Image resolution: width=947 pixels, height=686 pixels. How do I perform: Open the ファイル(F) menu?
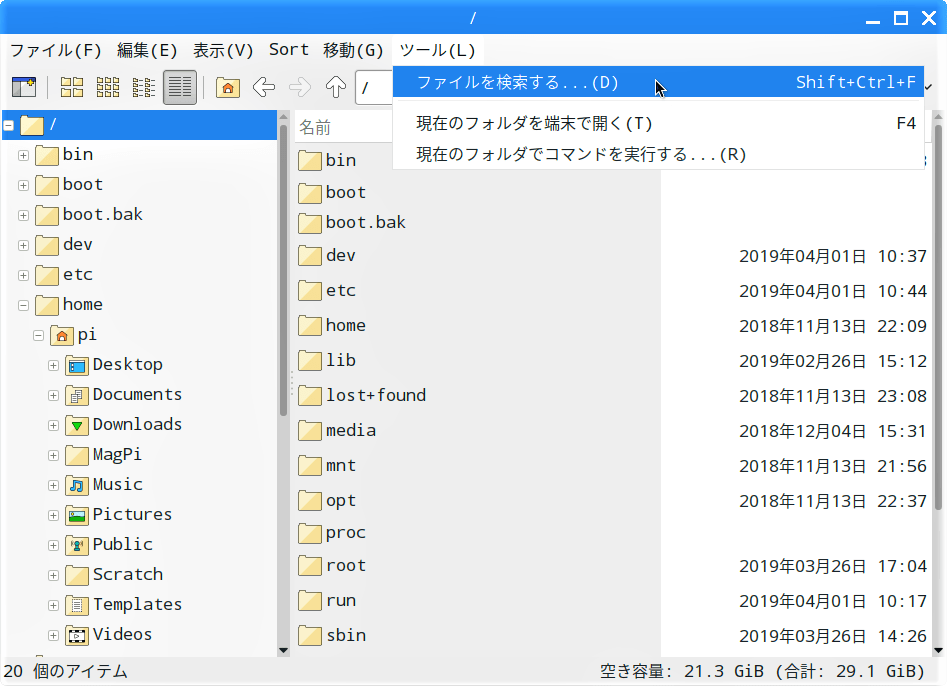(56, 50)
